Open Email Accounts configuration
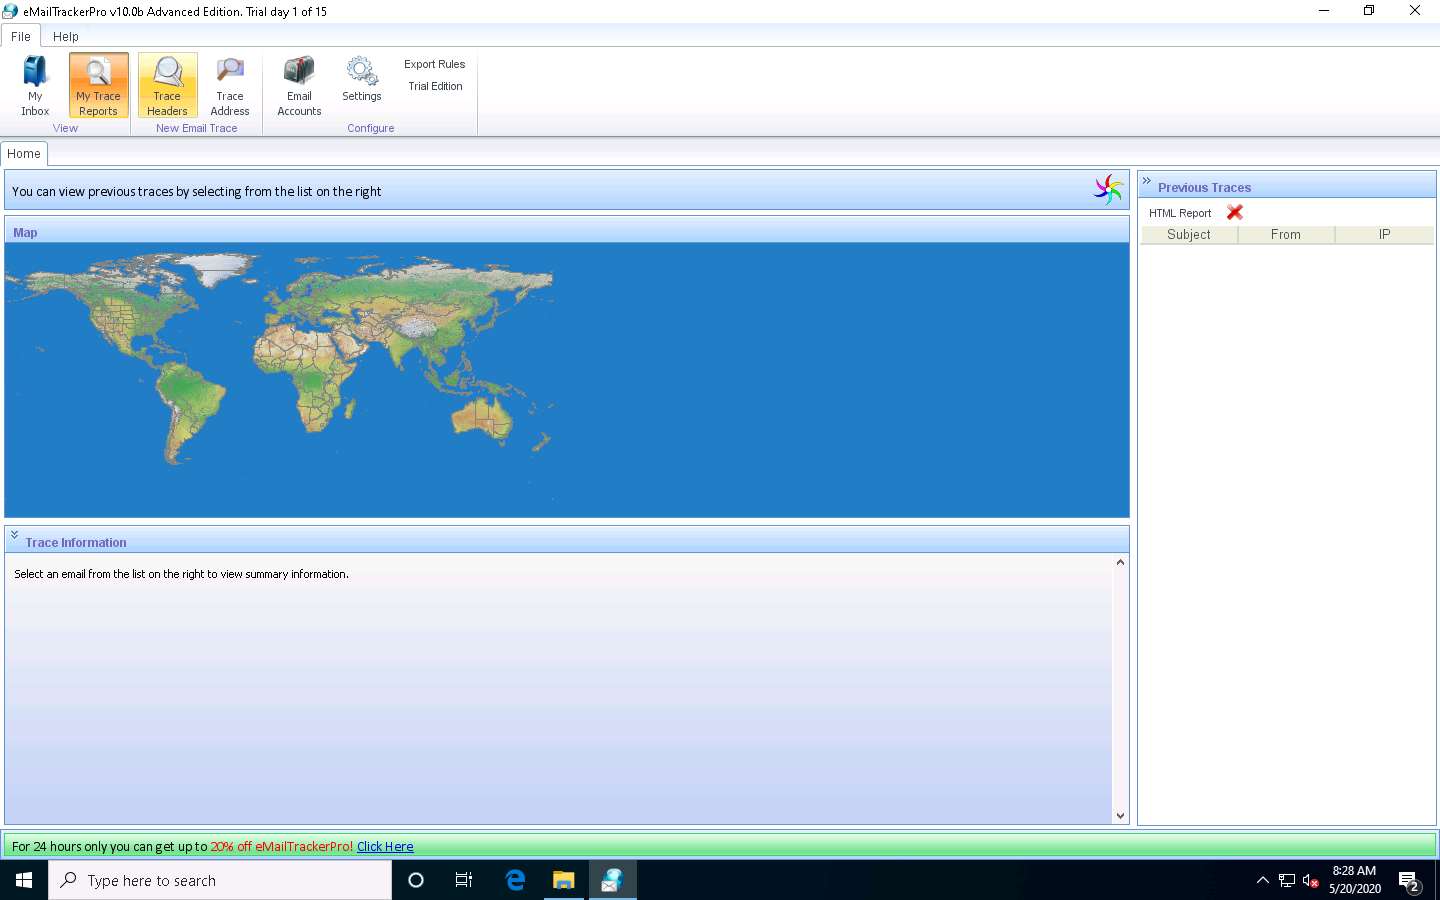Image resolution: width=1440 pixels, height=900 pixels. point(299,86)
